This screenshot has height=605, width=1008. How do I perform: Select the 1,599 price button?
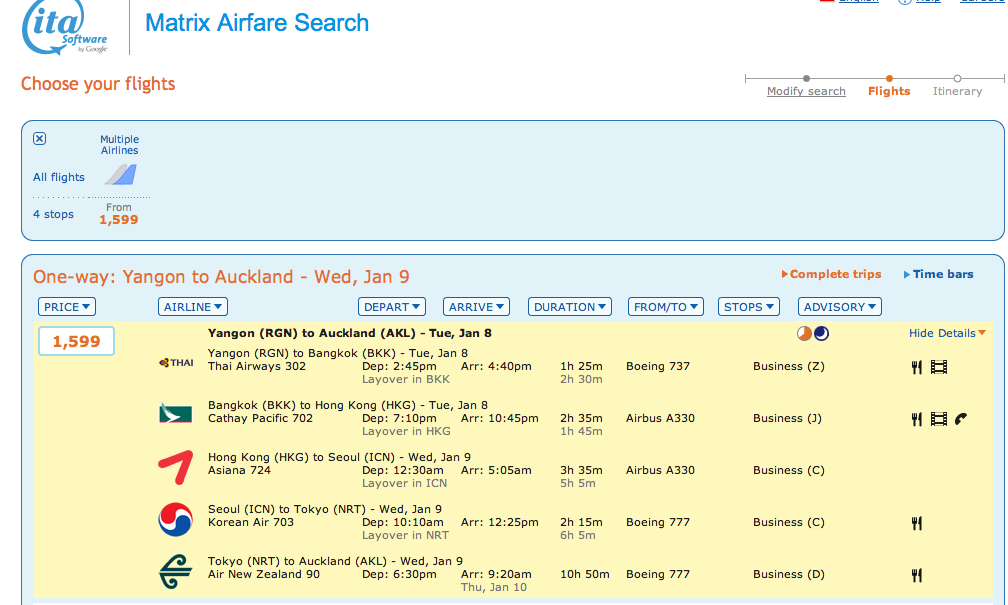pyautogui.click(x=76, y=341)
